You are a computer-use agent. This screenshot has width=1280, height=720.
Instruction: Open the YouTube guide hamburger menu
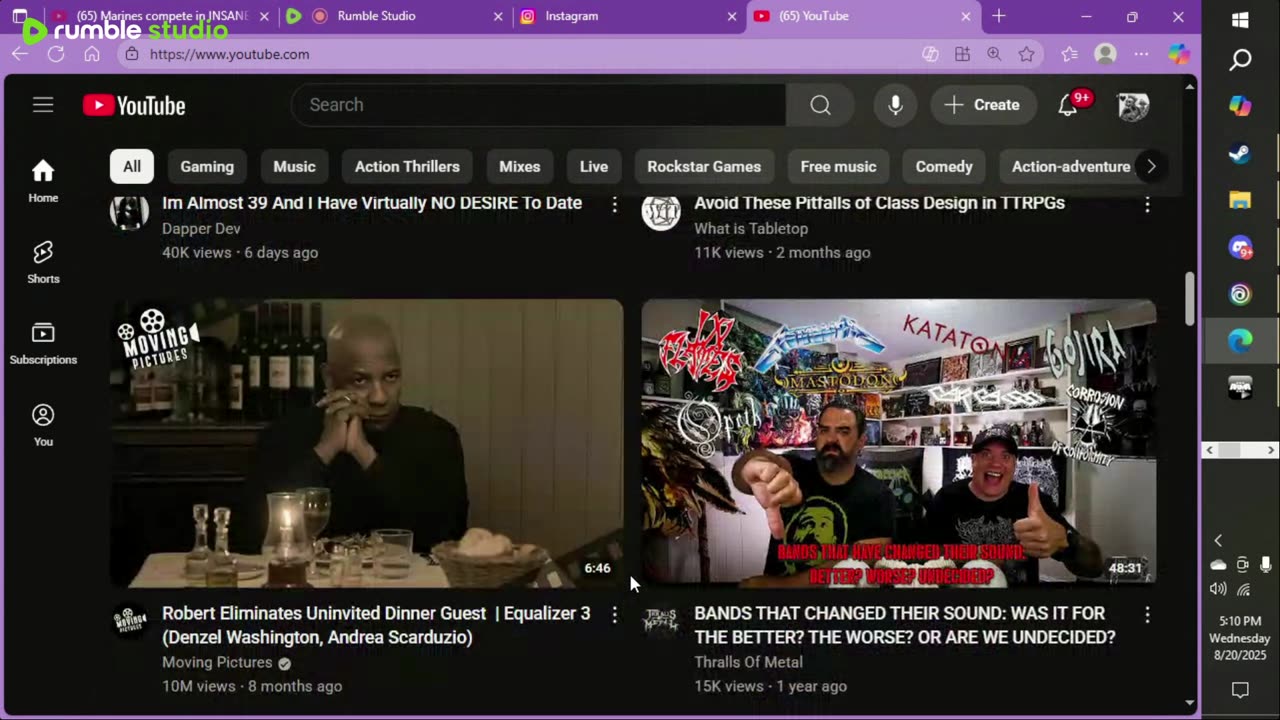(43, 105)
